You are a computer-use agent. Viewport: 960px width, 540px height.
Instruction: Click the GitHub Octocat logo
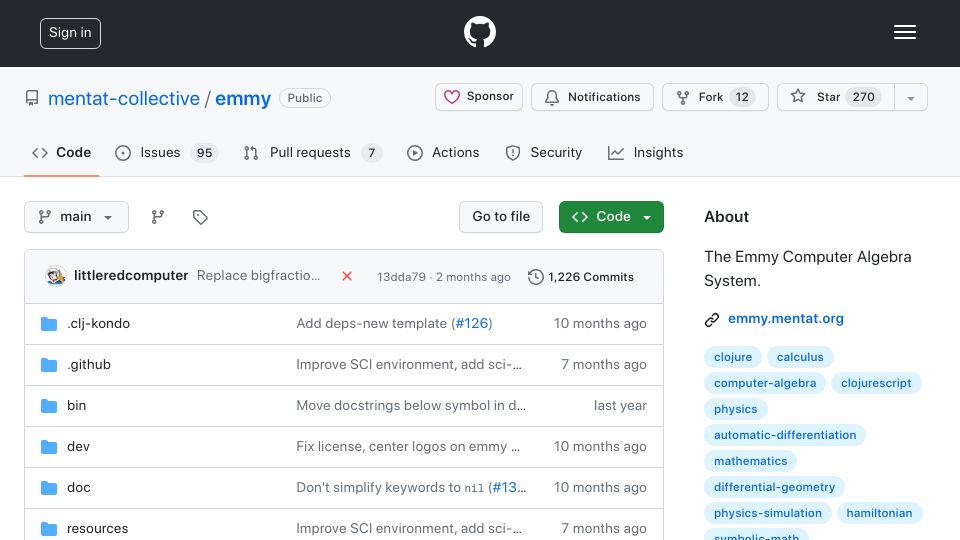coord(479,32)
